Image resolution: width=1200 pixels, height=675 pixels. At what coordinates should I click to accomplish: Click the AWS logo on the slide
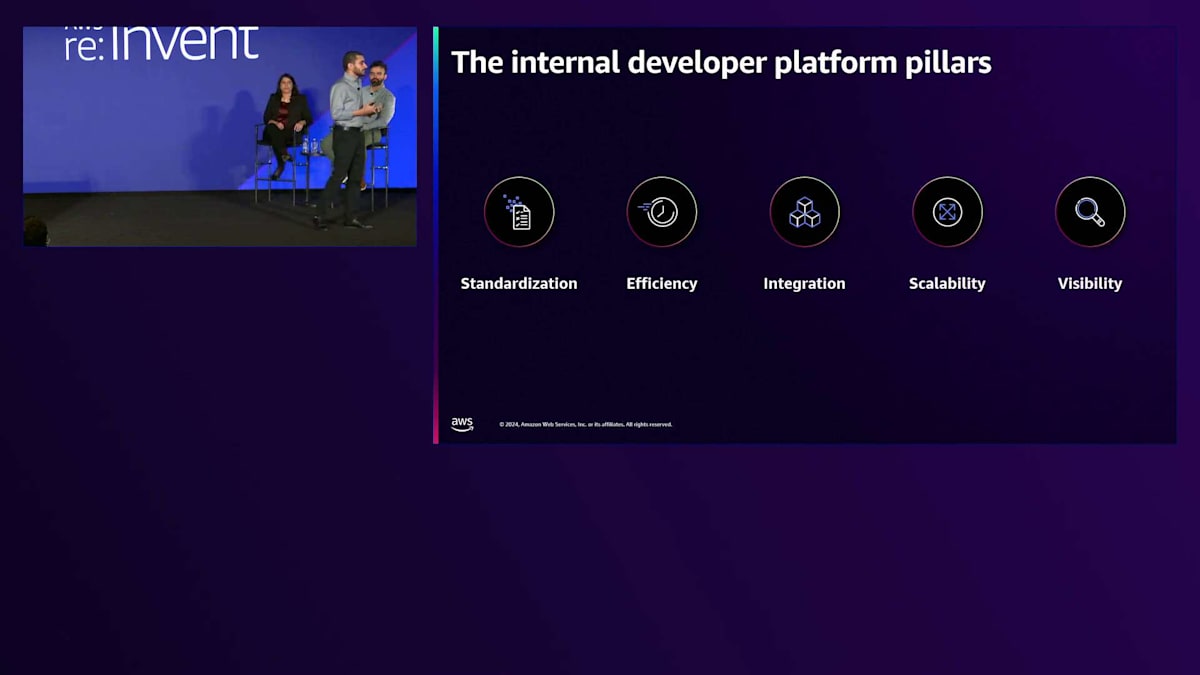coord(462,424)
